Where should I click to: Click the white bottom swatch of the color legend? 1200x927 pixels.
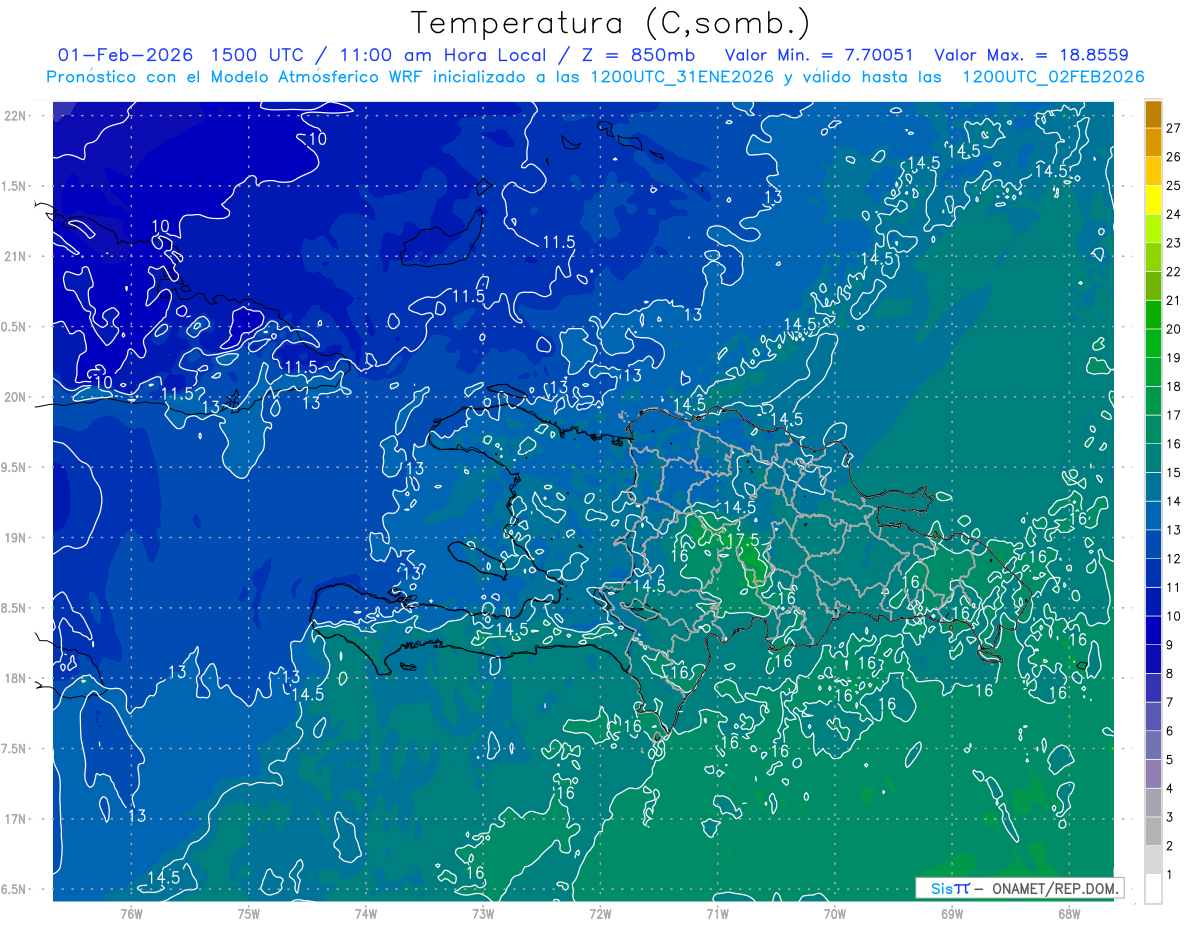tap(1153, 889)
